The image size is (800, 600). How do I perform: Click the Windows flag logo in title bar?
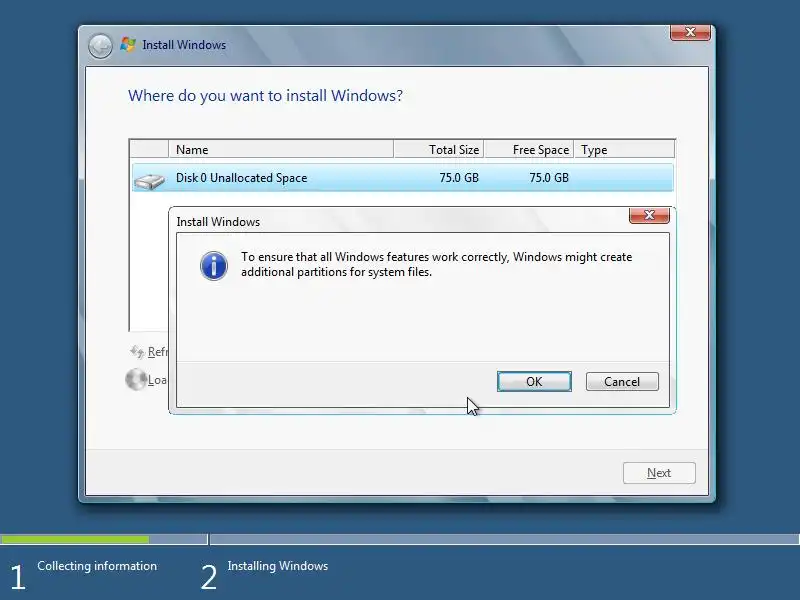(128, 44)
